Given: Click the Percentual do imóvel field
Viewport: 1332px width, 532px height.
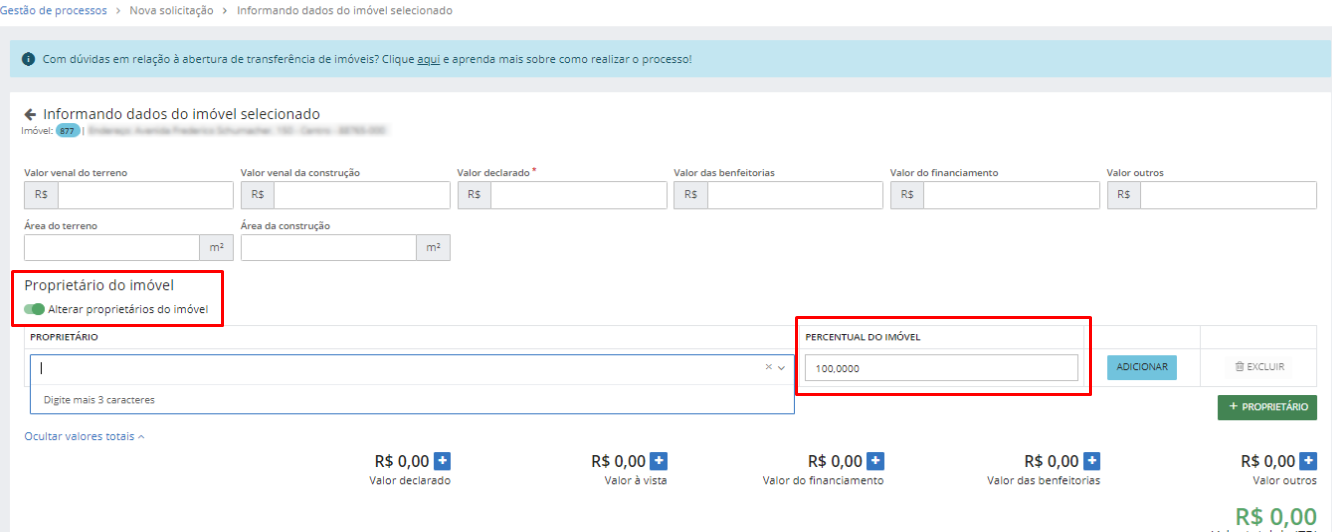Looking at the screenshot, I should click(x=941, y=368).
